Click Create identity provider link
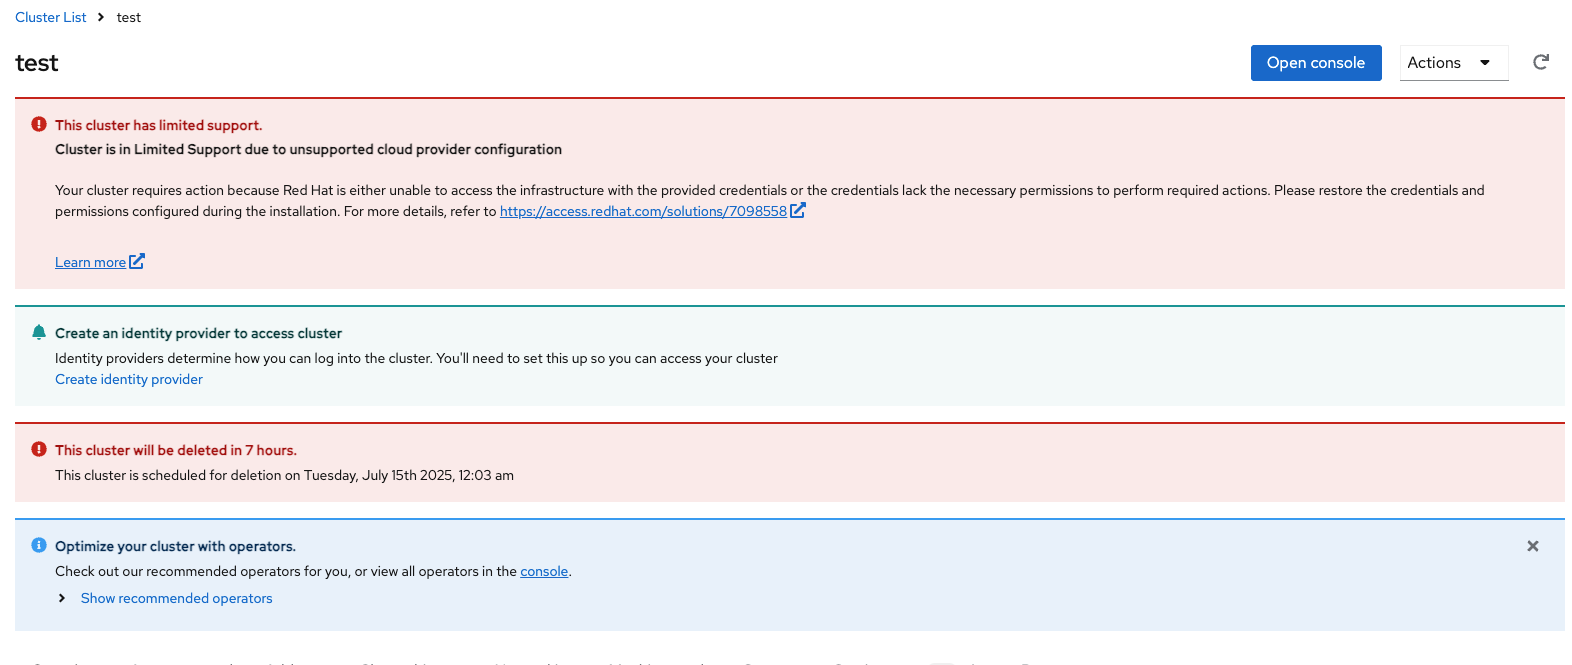The height and width of the screenshot is (665, 1572). (x=129, y=379)
